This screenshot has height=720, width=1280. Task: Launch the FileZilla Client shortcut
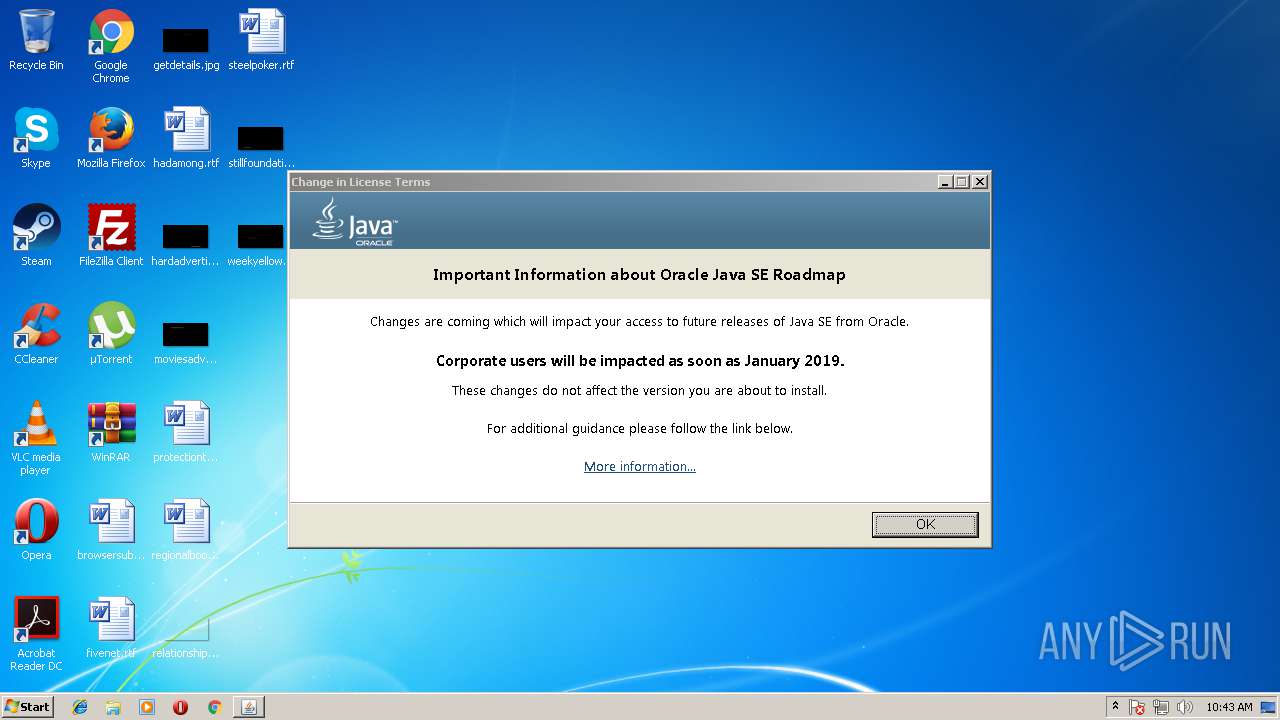click(111, 236)
